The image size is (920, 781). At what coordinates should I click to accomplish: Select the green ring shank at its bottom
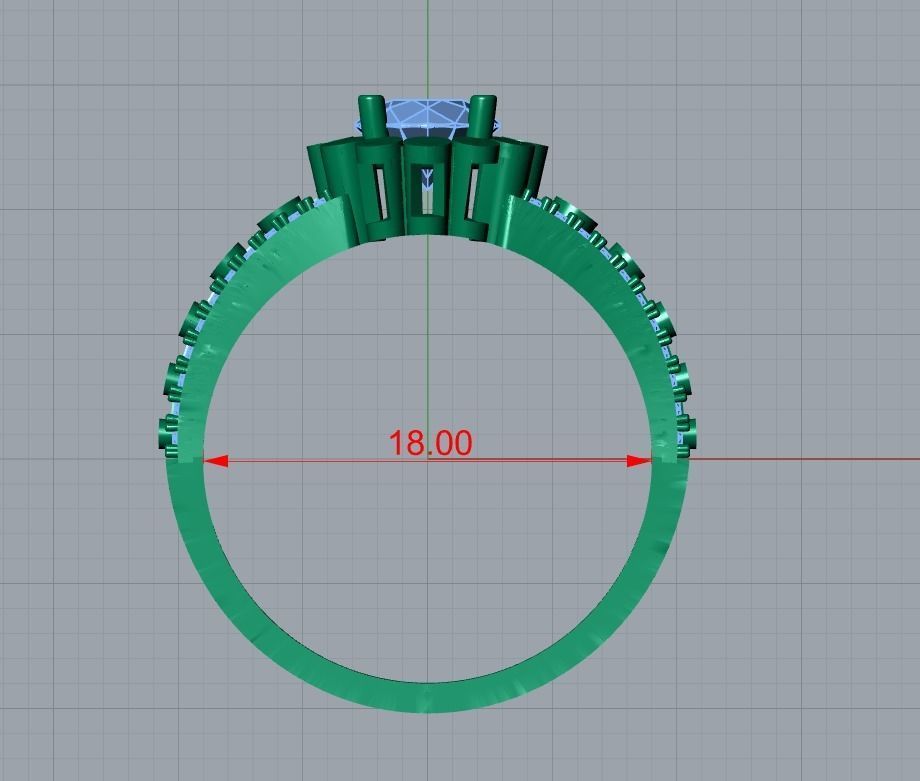coord(428,697)
